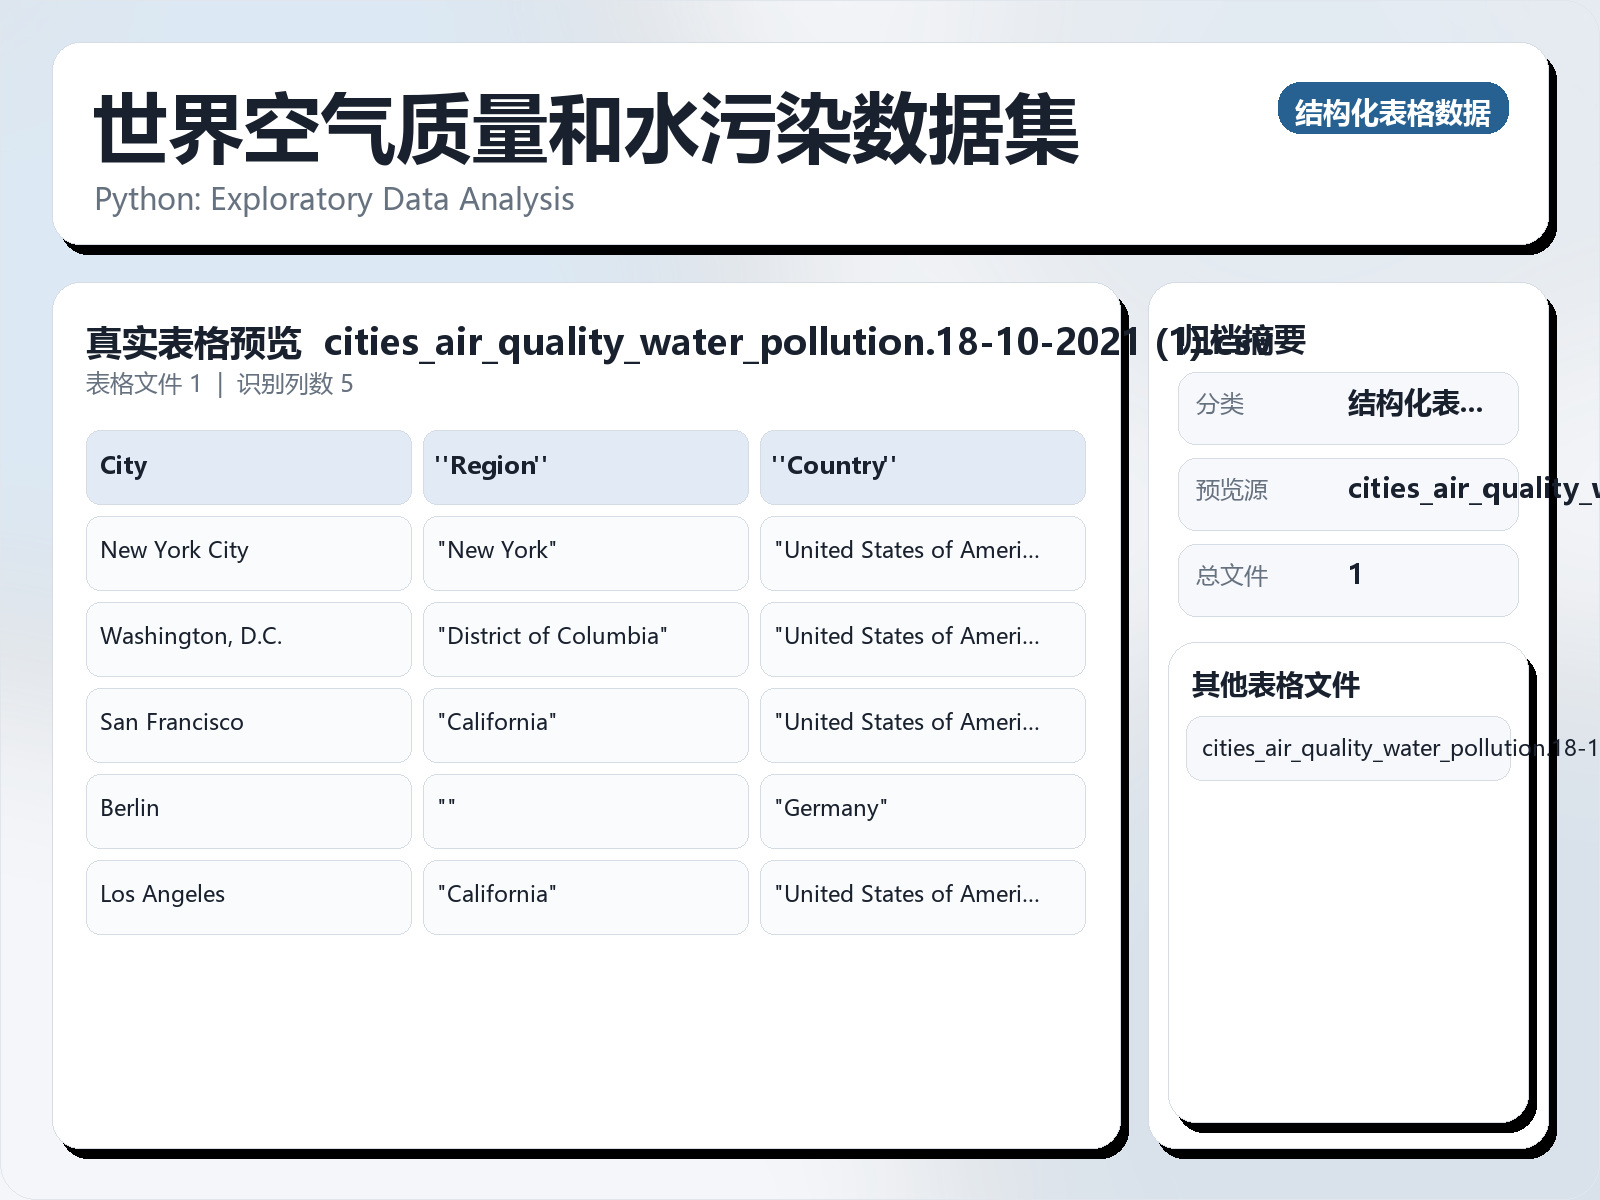
Task: Select the ''Region'' column header
Action: (585, 466)
